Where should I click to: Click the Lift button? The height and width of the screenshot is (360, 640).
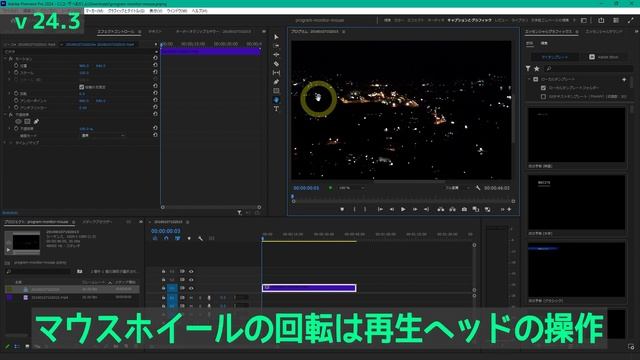[x=440, y=209]
